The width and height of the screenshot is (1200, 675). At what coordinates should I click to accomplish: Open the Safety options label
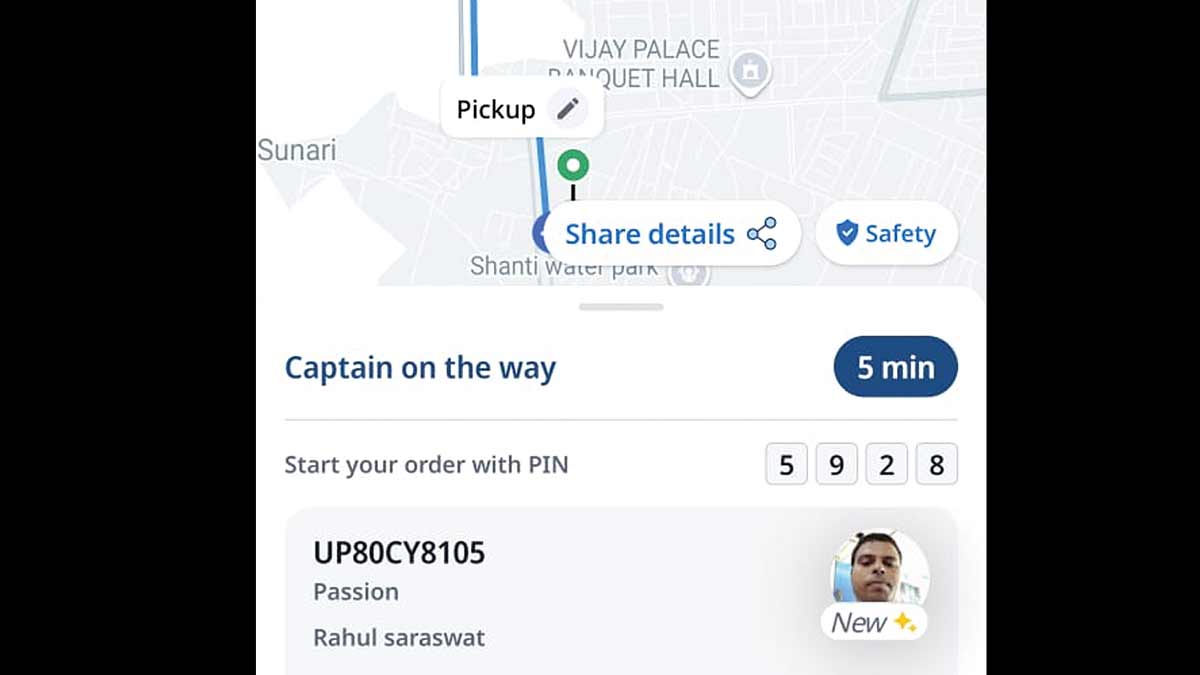point(900,234)
